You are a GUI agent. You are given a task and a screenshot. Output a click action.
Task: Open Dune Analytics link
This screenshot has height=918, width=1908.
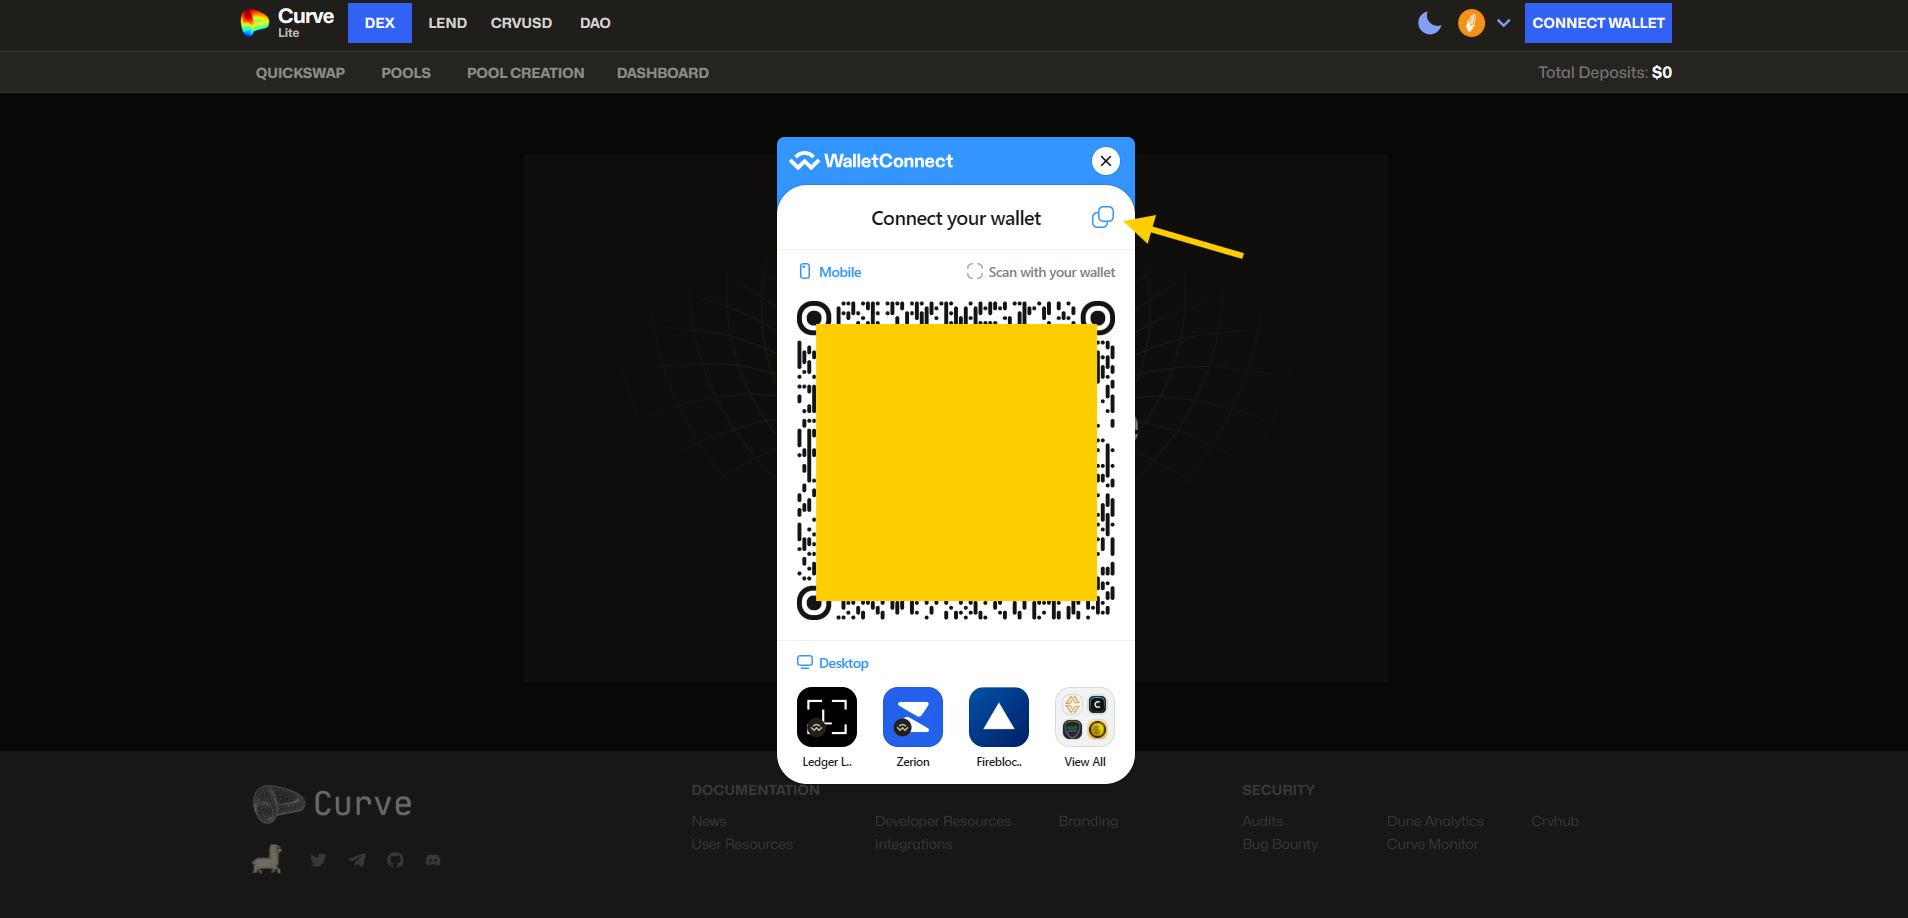(x=1435, y=821)
